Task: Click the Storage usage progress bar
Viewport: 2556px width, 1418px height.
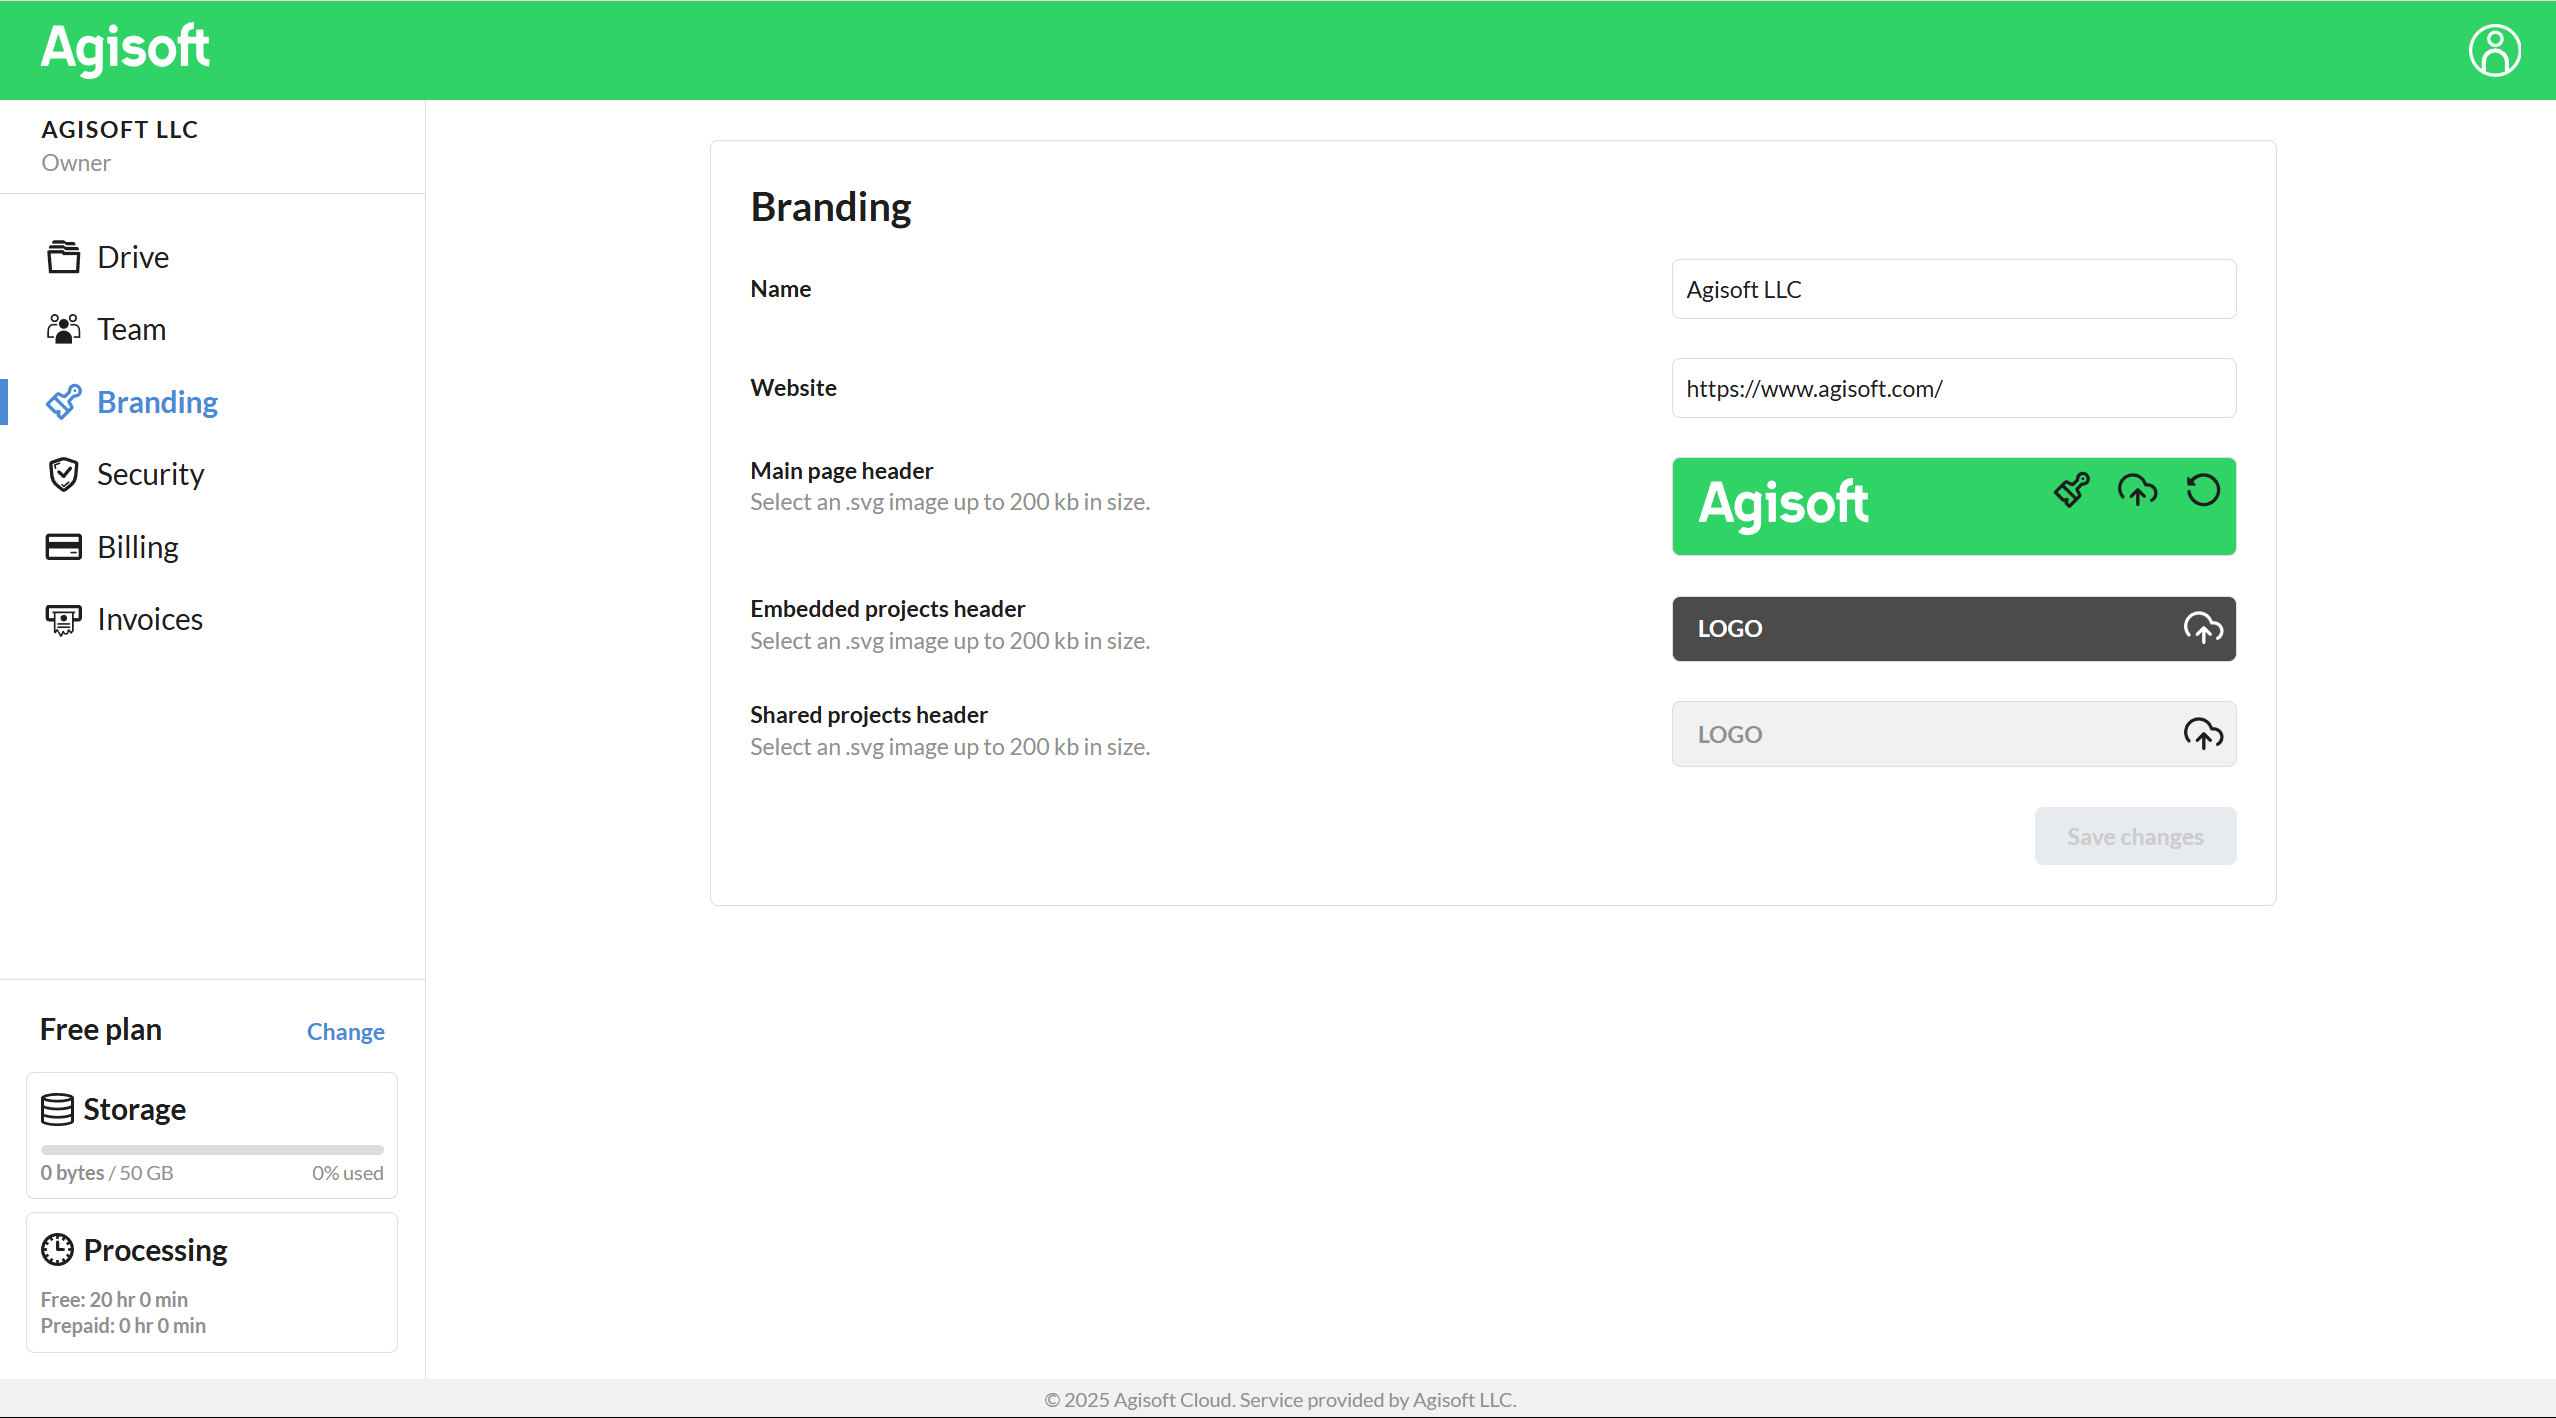Action: coord(212,1150)
